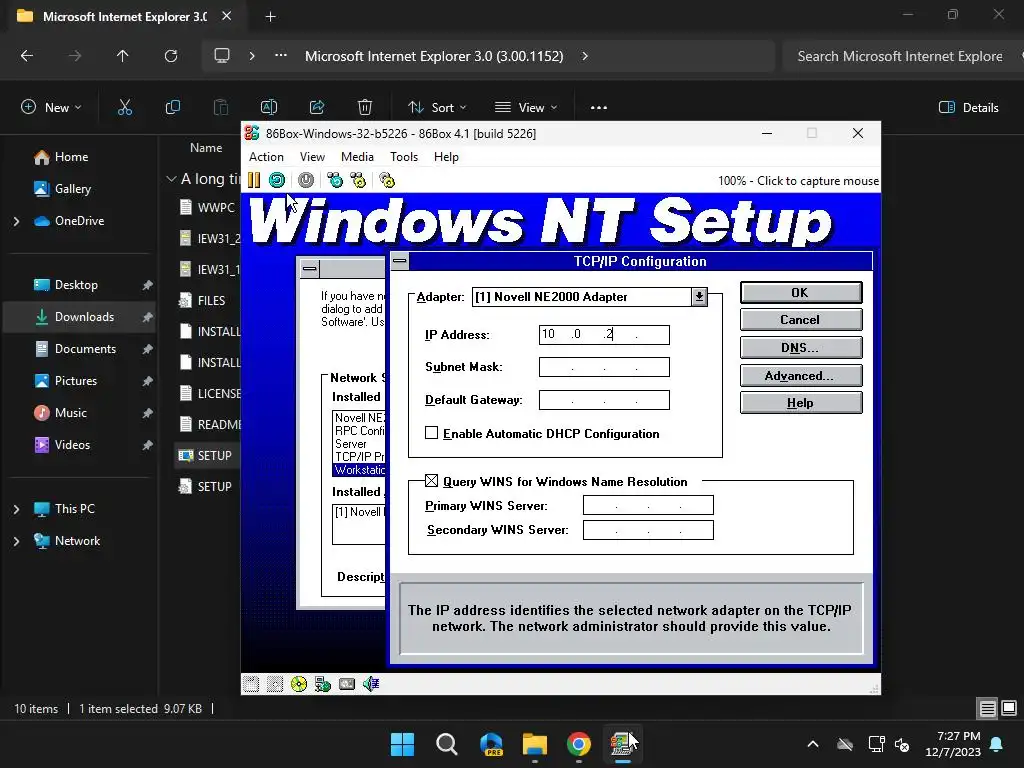The image size is (1024, 768).
Task: Open Advanced TCP/IP settings
Action: (801, 376)
